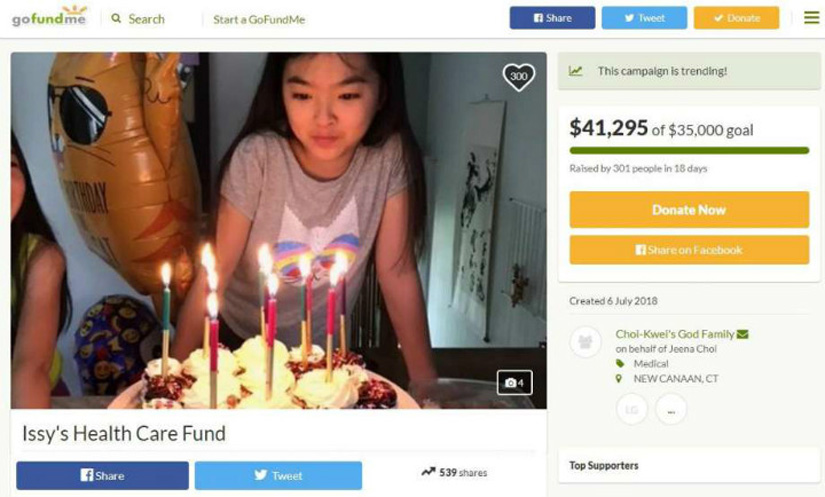Expand more donors via ellipsis circle
Screen dimensions: 825x497
point(671,409)
